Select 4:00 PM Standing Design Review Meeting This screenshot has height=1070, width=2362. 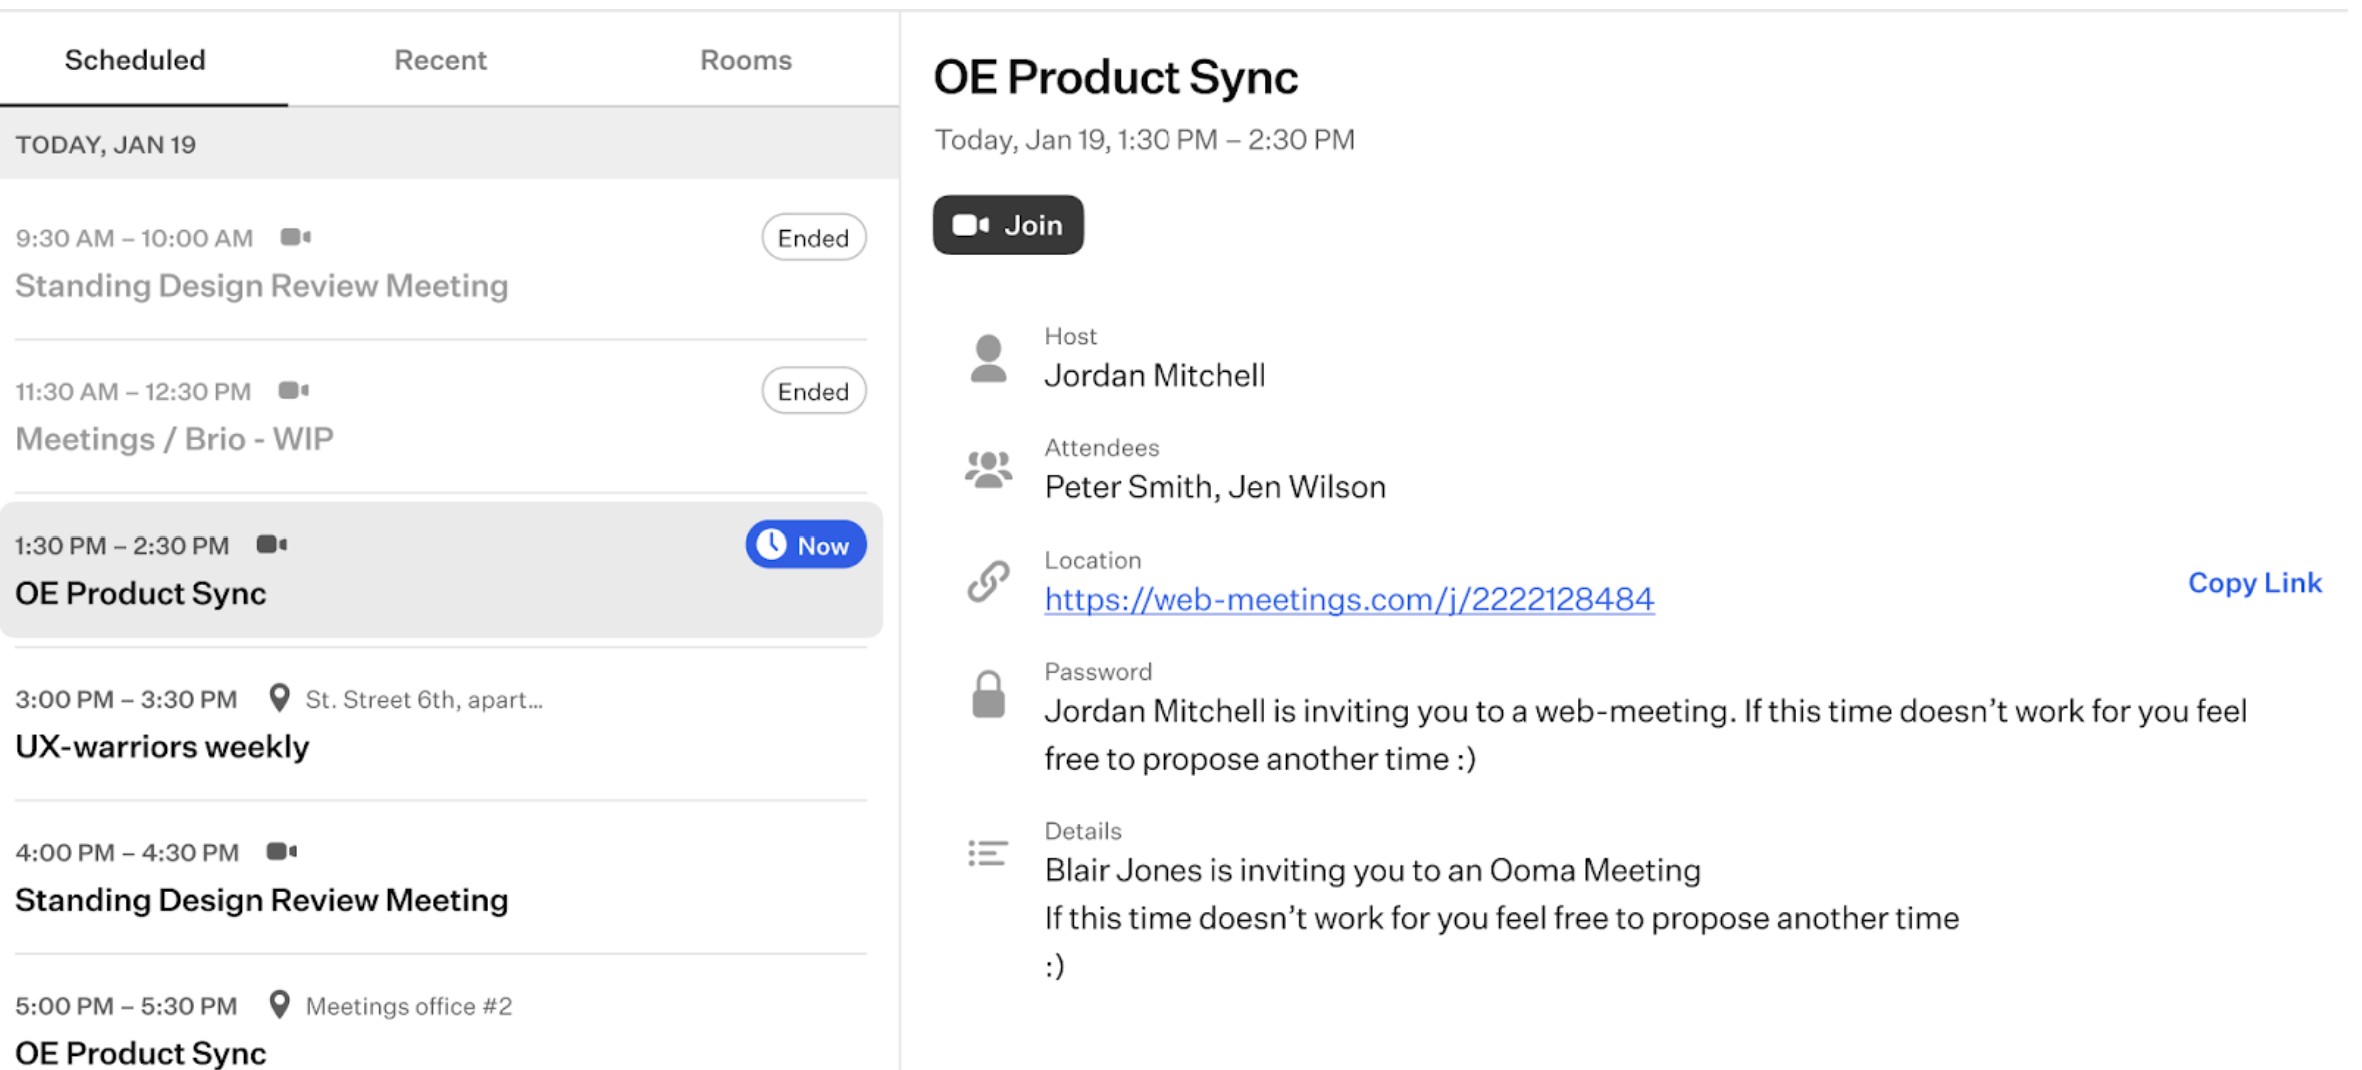pyautogui.click(x=441, y=876)
